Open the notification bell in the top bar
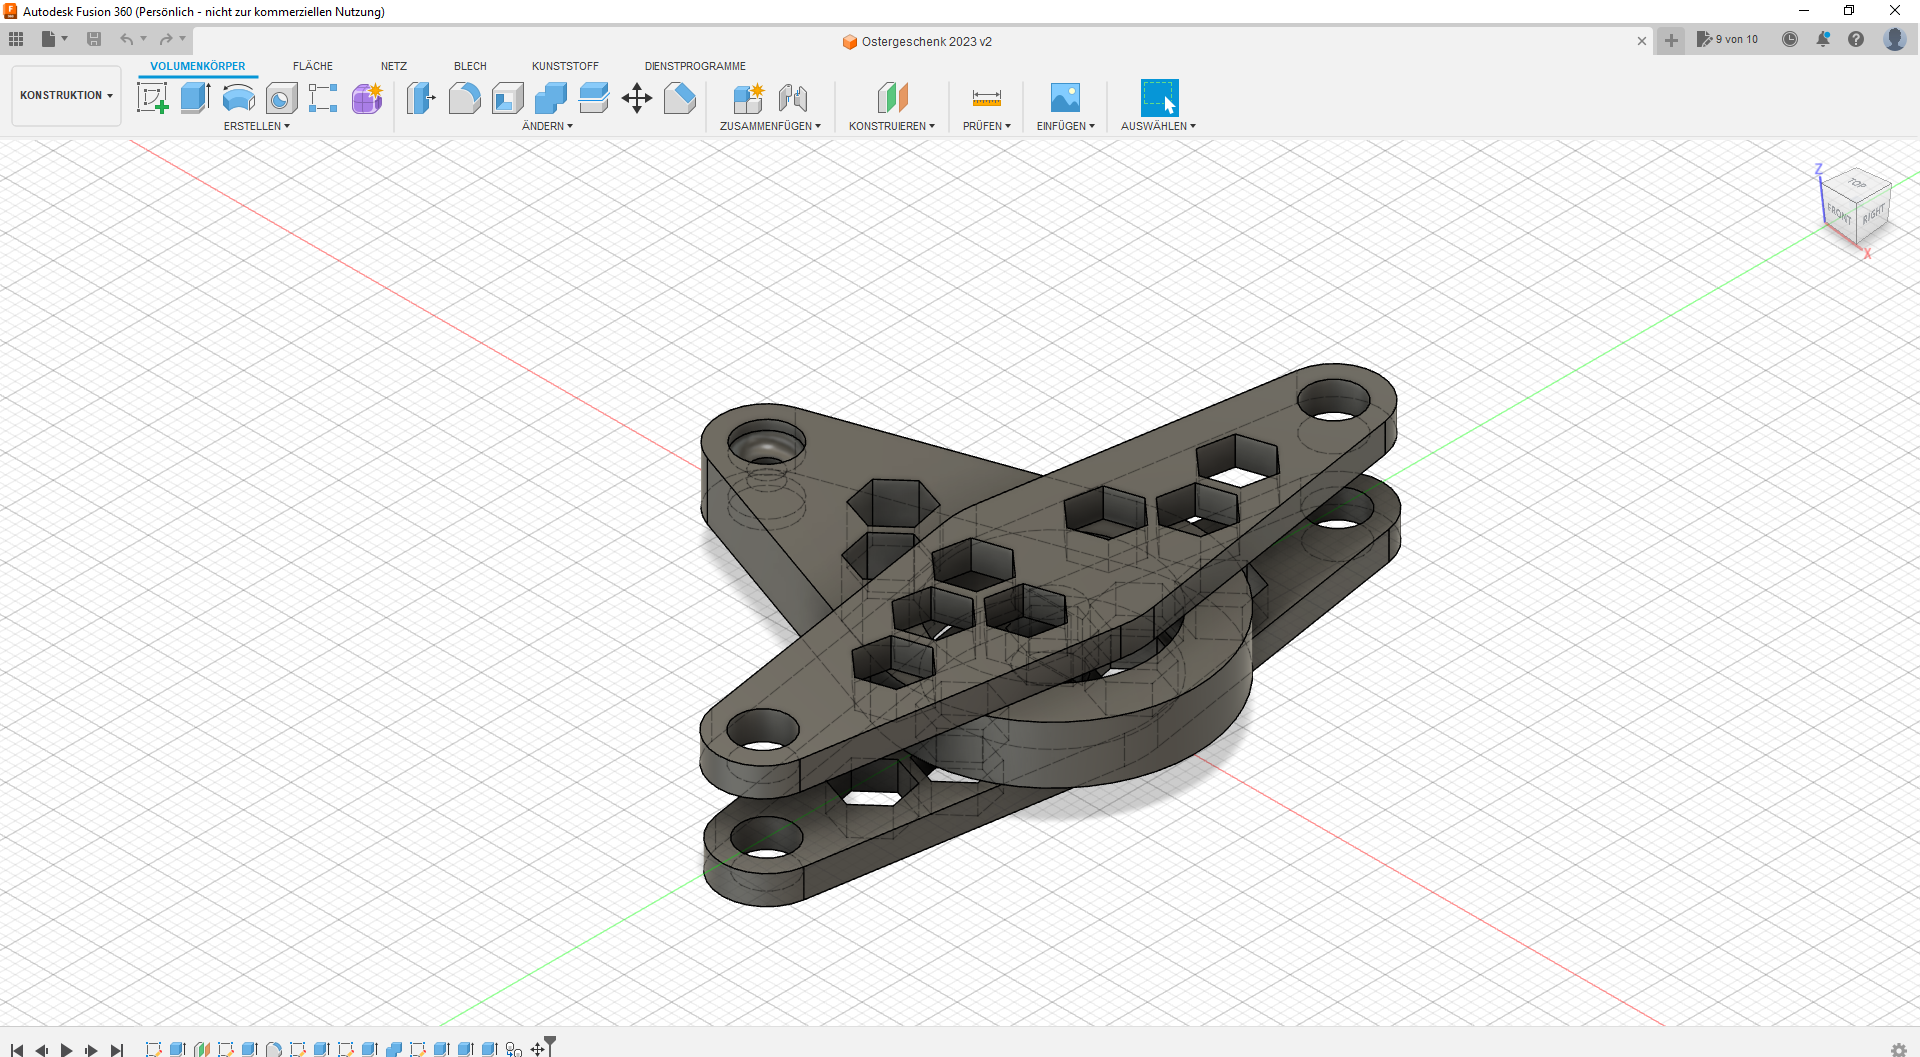 pos(1822,39)
